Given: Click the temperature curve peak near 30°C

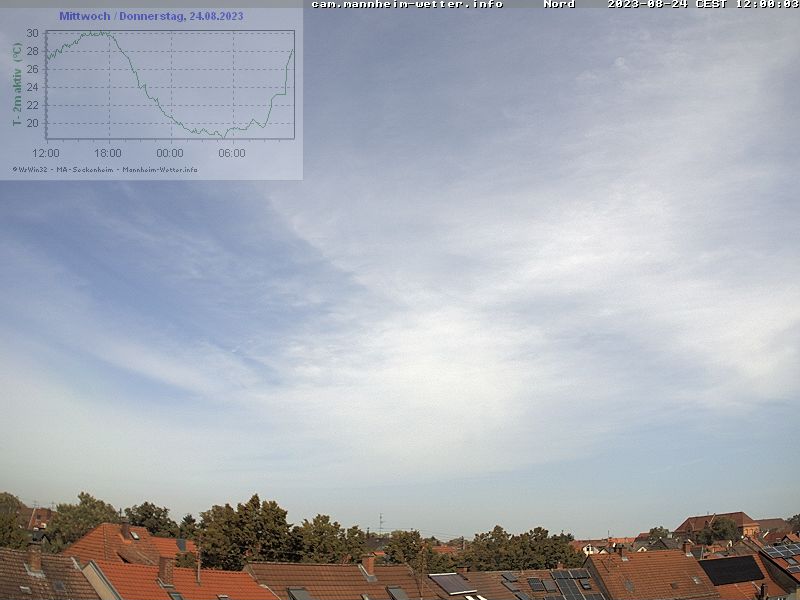Looking at the screenshot, I should pos(100,32).
